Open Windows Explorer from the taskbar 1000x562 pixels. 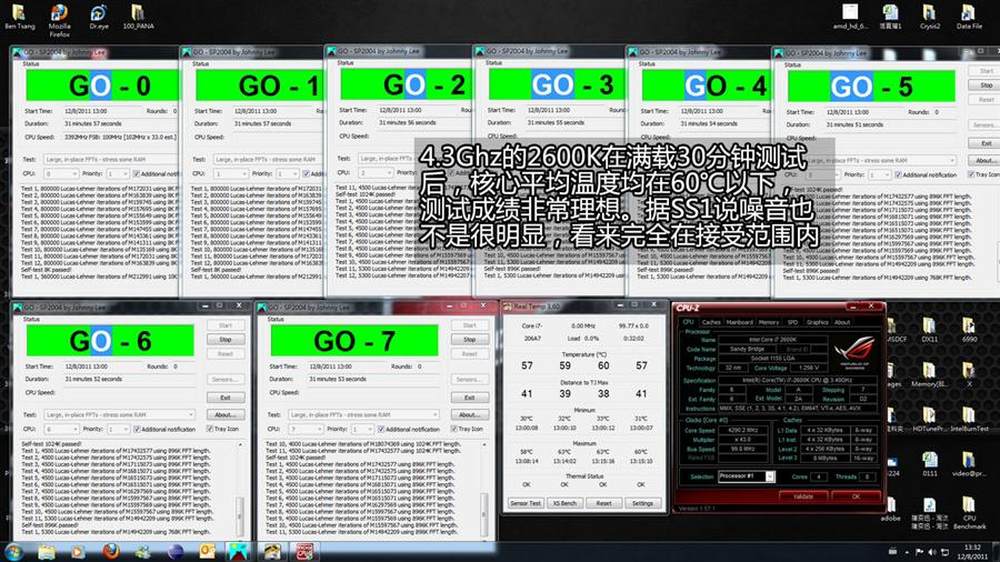click(47, 552)
